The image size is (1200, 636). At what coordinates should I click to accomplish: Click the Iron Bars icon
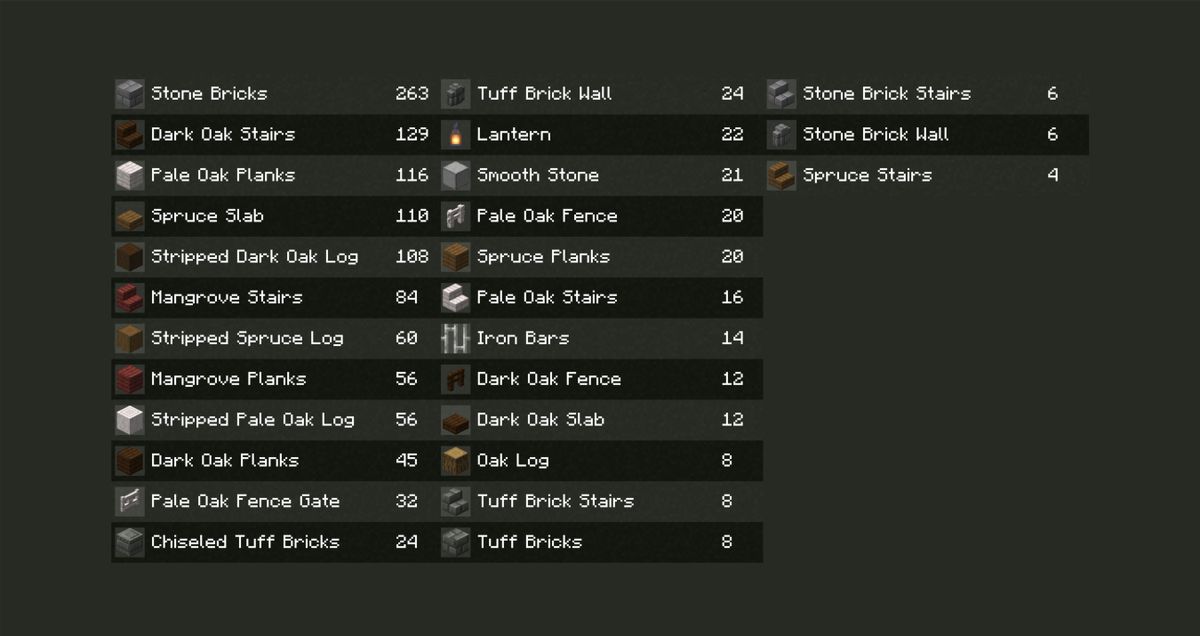coord(455,339)
